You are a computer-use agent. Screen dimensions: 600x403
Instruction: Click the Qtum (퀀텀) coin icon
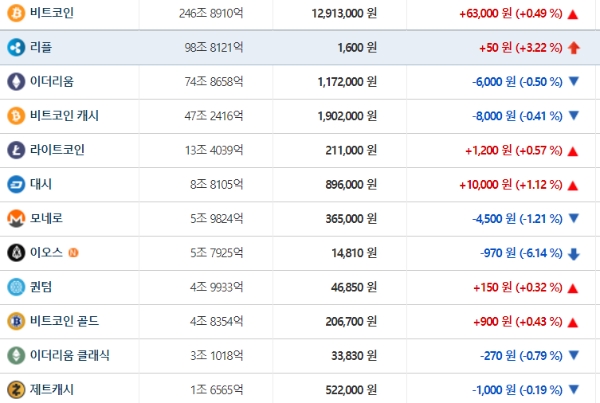(x=16, y=287)
